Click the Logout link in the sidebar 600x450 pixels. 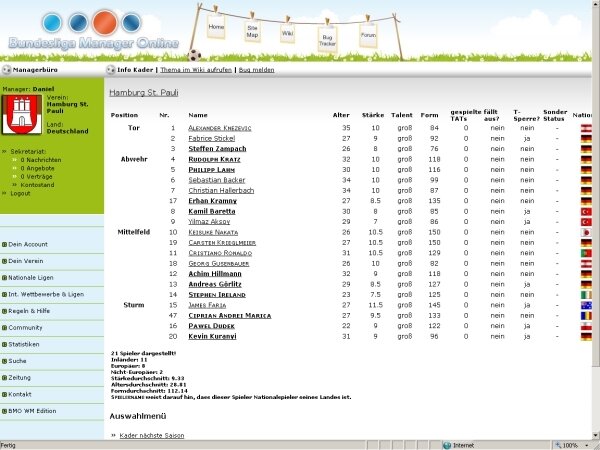[x=20, y=193]
